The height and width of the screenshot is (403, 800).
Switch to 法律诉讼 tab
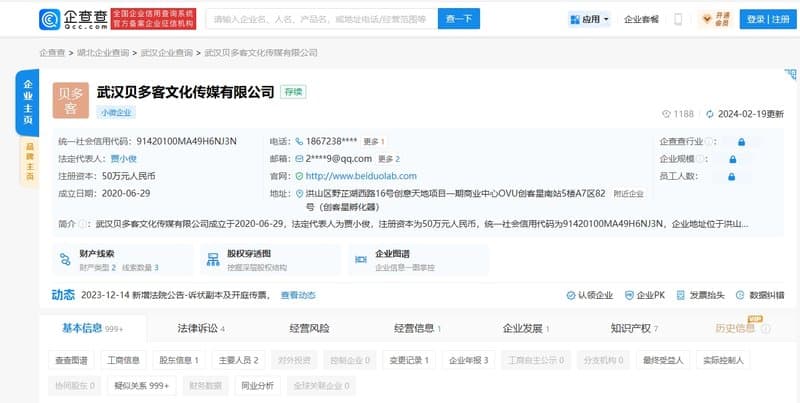(201, 329)
